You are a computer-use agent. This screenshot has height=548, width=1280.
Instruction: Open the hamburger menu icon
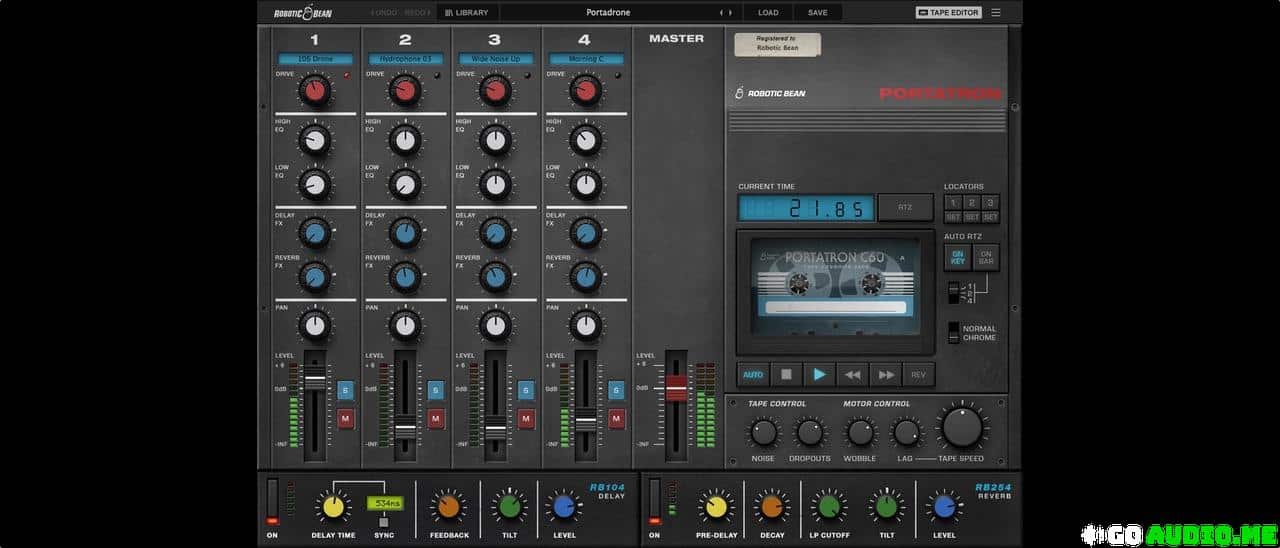[995, 13]
